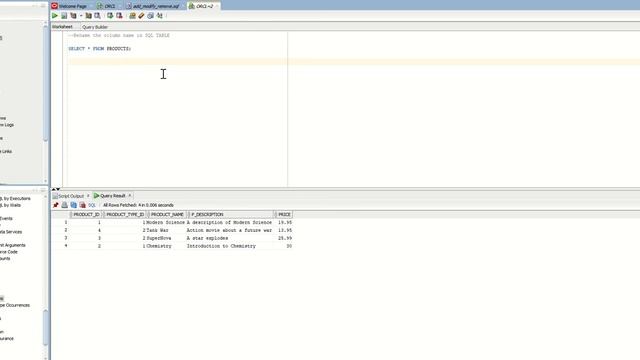Click 'Action movie about a future war' cell
This screenshot has width=640, height=360.
coord(229,230)
